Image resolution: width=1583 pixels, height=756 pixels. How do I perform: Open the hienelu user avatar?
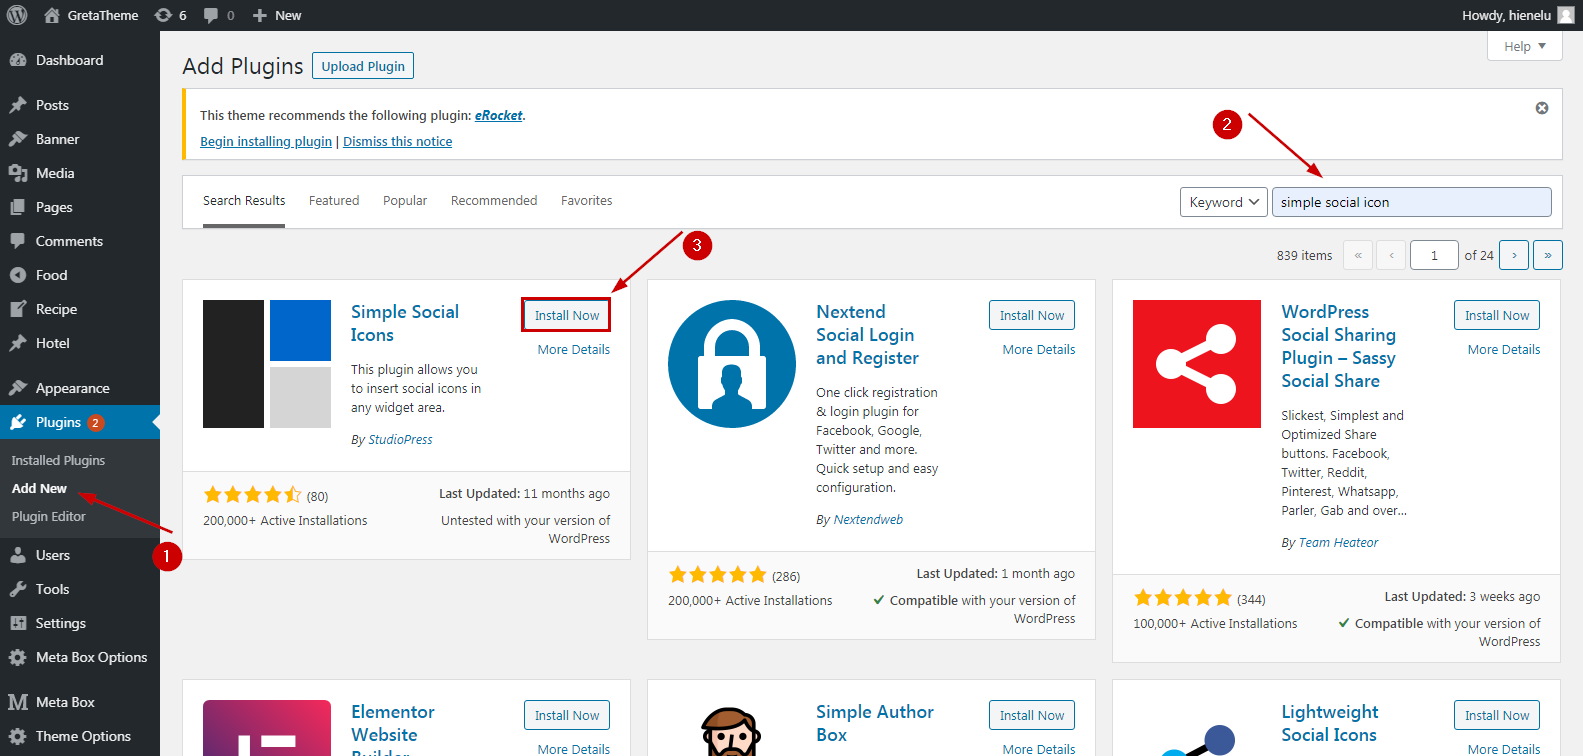point(1566,15)
